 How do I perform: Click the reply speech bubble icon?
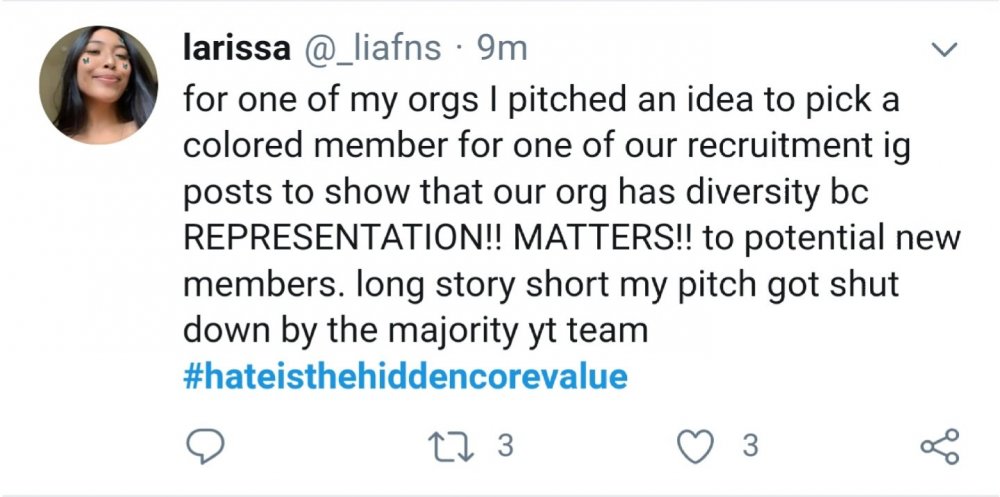click(205, 445)
